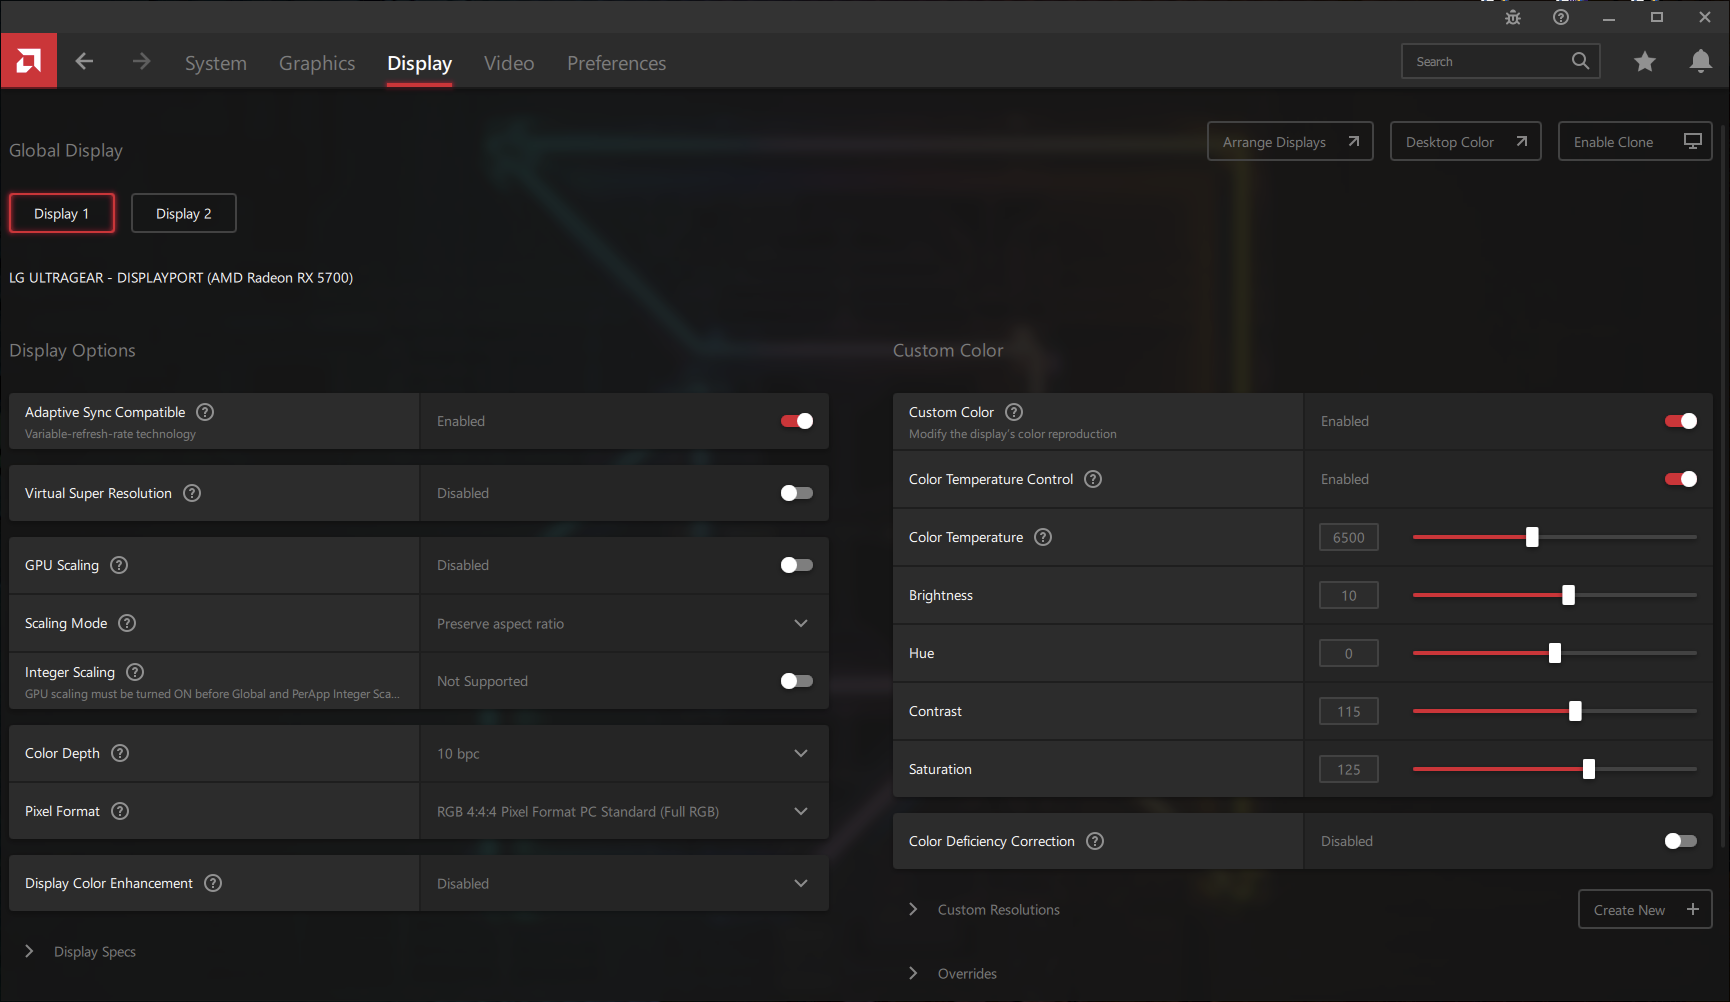Open Color Depth dropdown
Image resolution: width=1730 pixels, height=1002 pixels.
point(624,753)
